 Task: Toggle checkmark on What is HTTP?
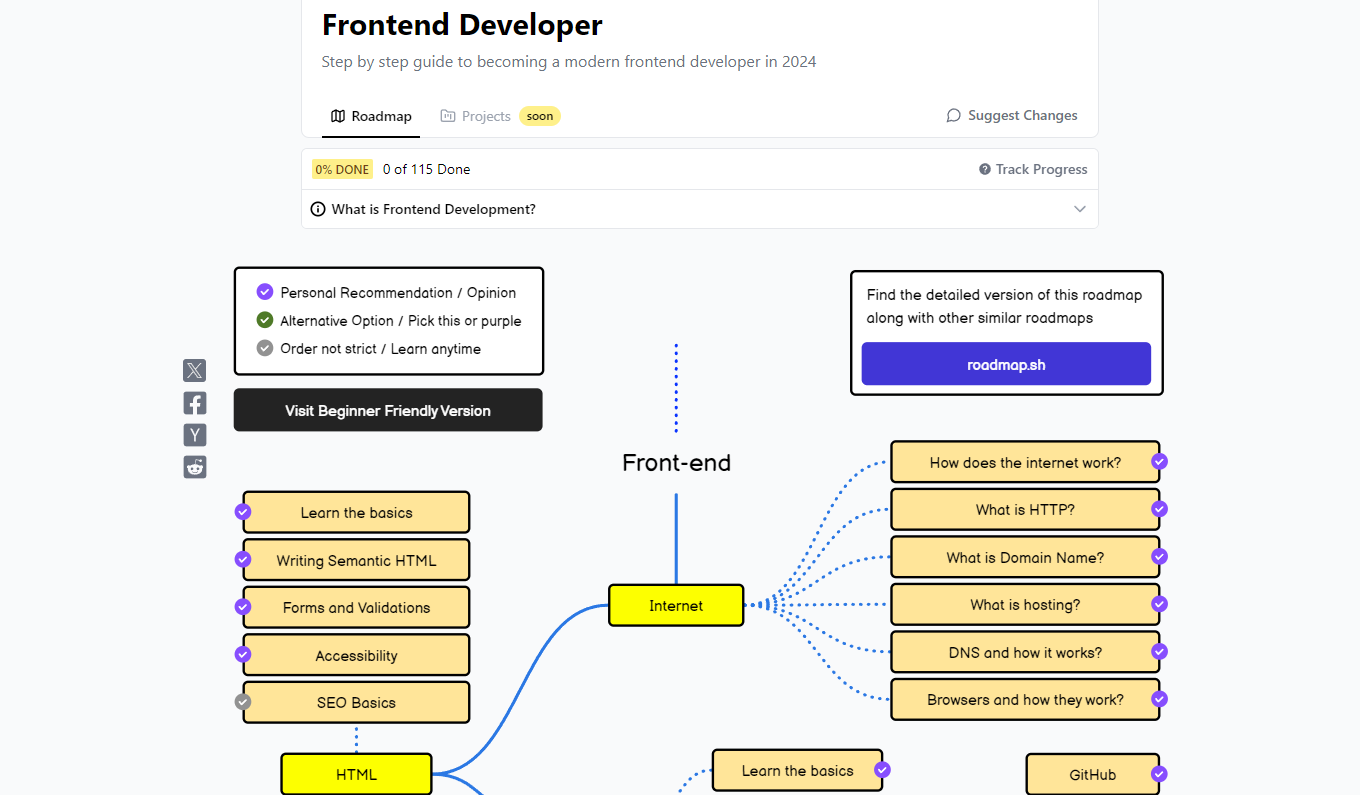click(x=1160, y=509)
